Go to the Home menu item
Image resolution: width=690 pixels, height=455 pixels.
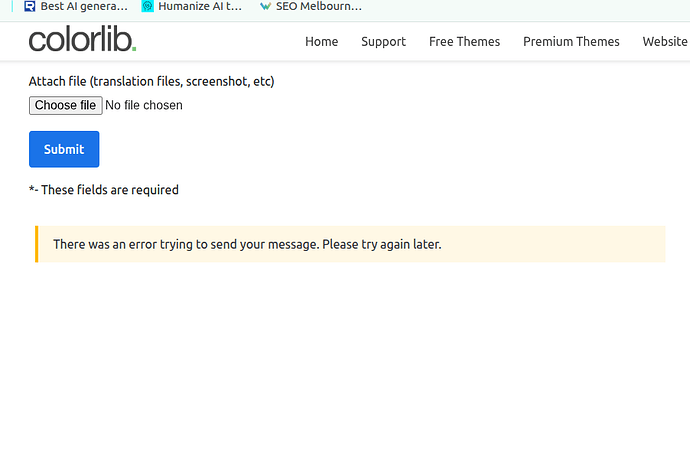[322, 41]
